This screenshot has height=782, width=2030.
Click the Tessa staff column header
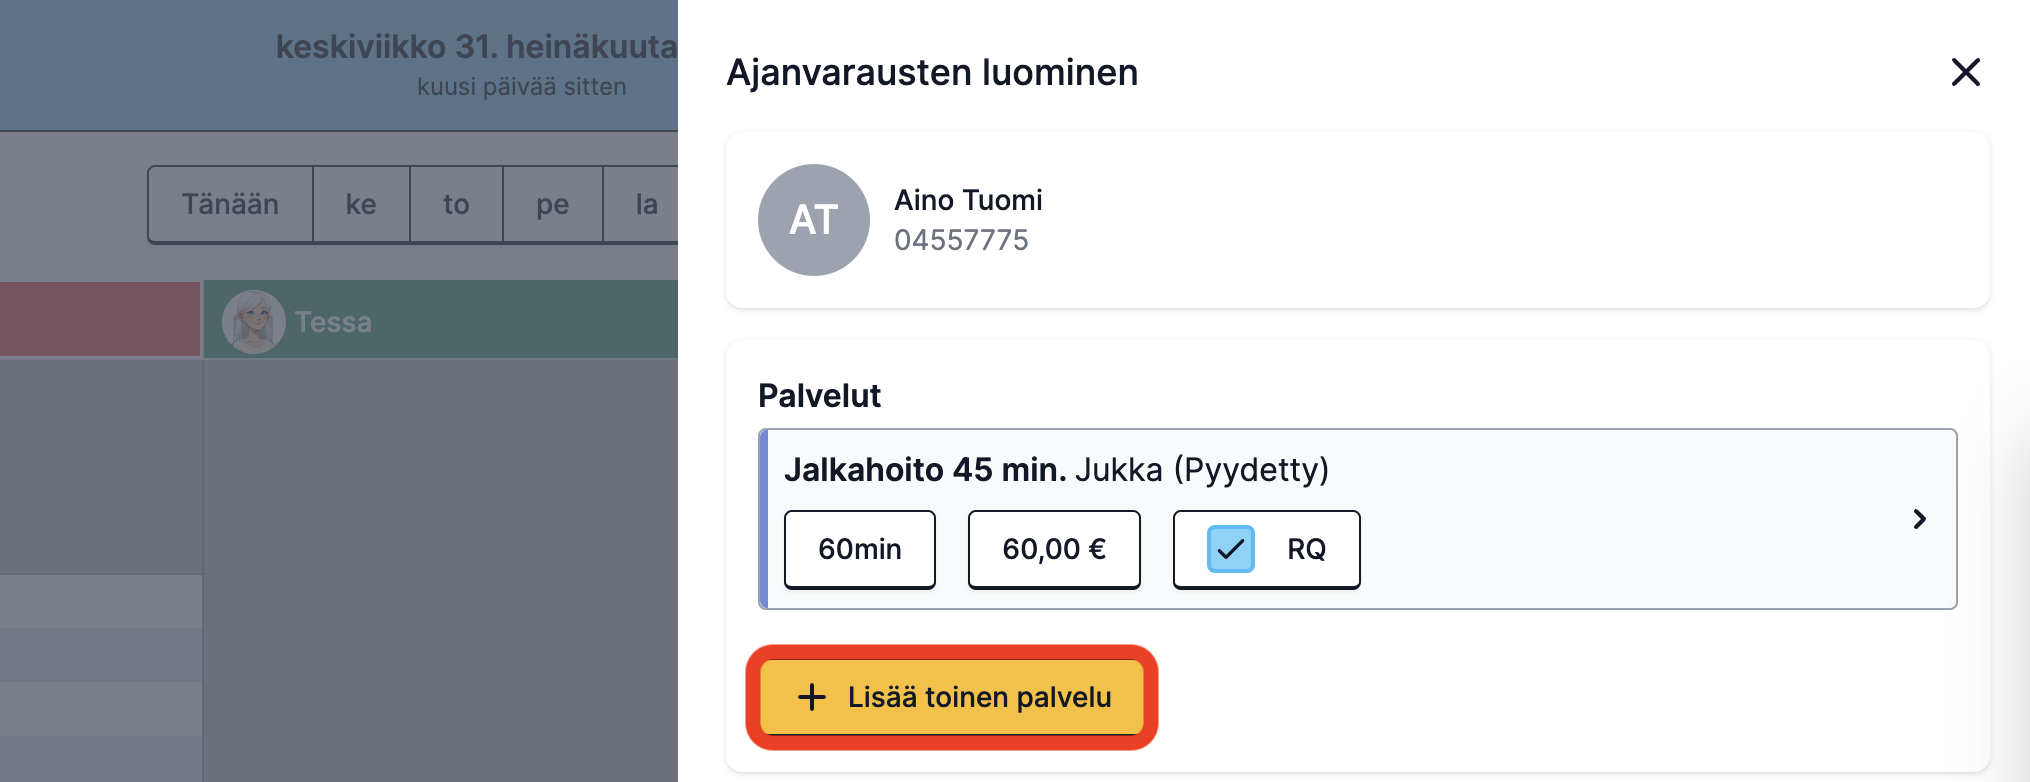point(441,320)
